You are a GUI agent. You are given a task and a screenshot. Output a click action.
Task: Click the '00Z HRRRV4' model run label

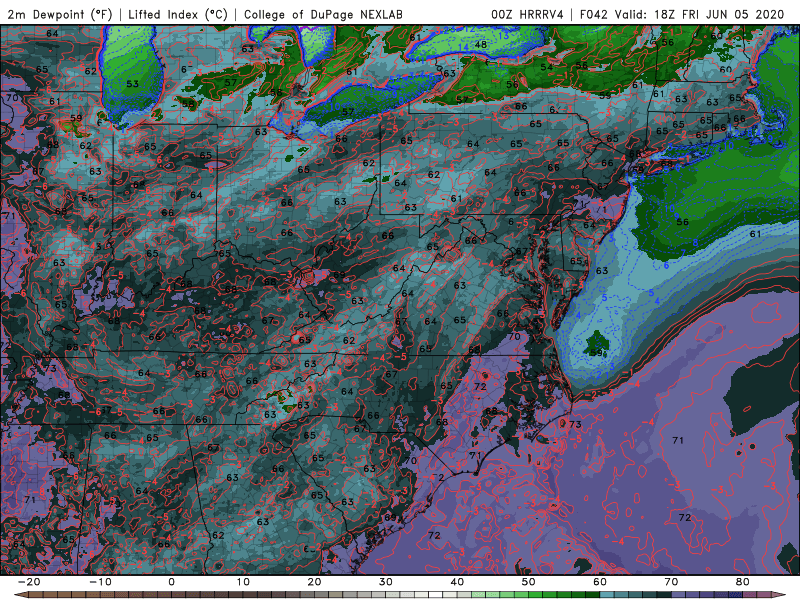tap(527, 14)
